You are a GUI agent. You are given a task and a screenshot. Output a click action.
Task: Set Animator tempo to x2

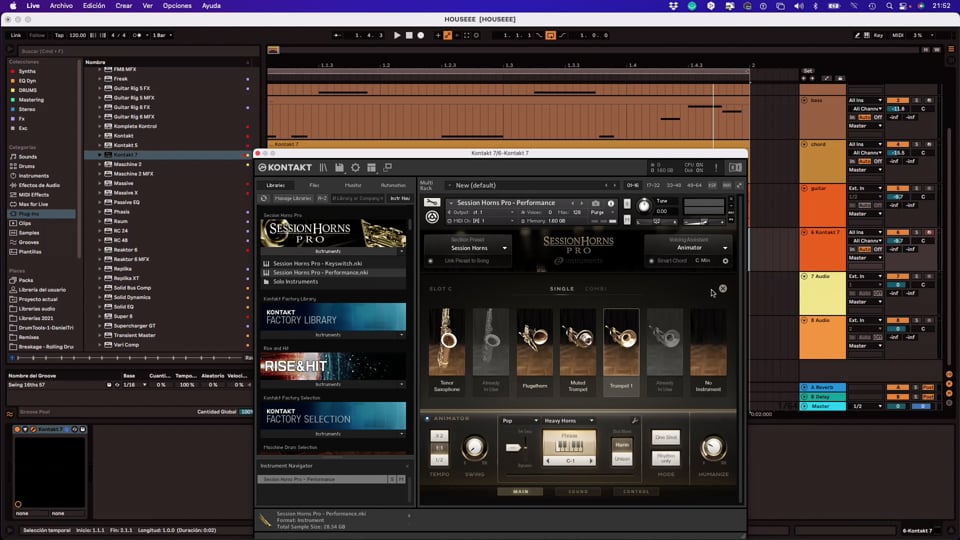[x=440, y=436]
